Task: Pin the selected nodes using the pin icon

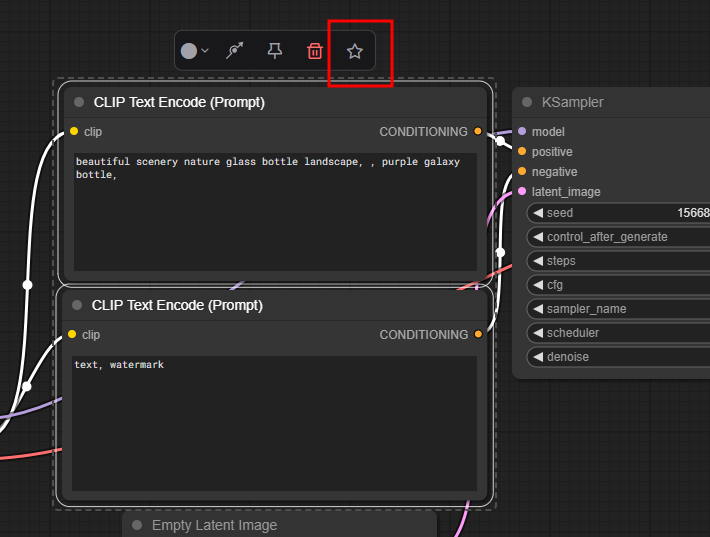Action: (x=275, y=51)
